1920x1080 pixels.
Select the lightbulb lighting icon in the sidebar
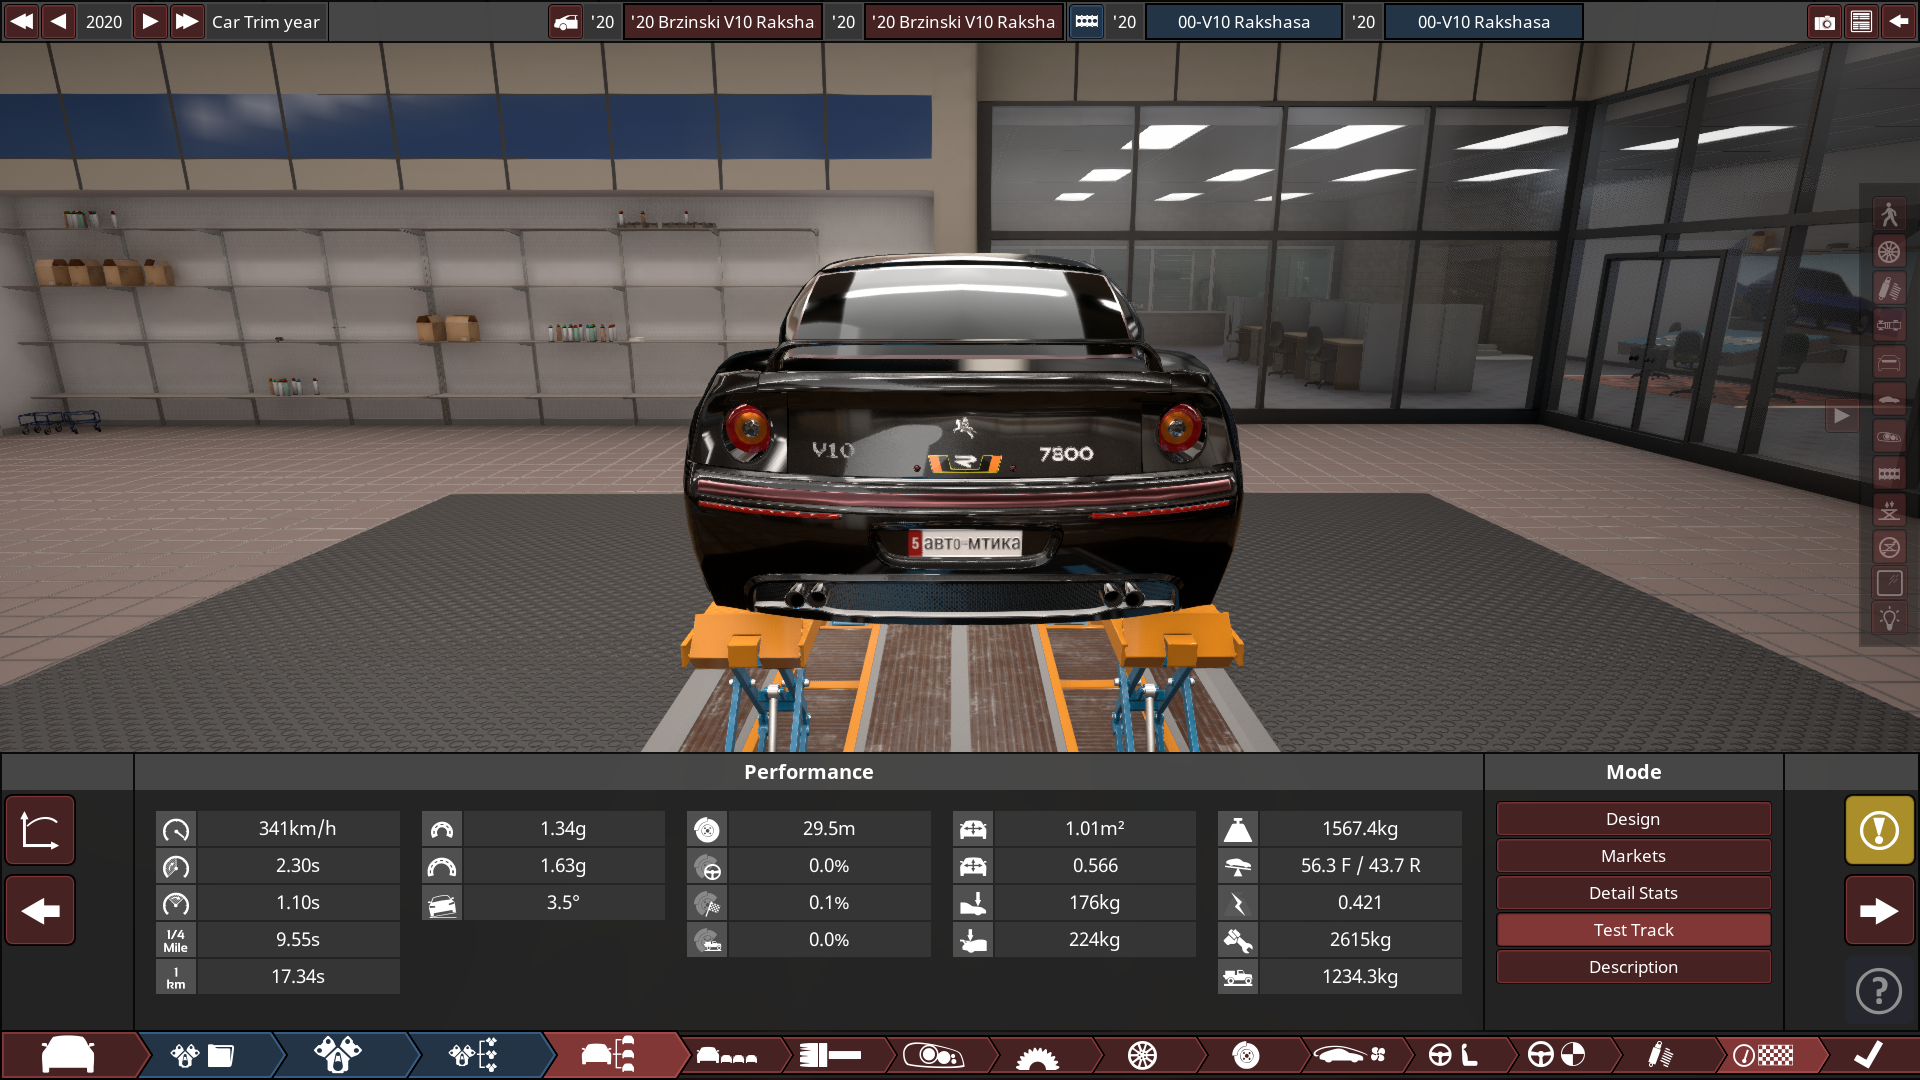click(1890, 618)
